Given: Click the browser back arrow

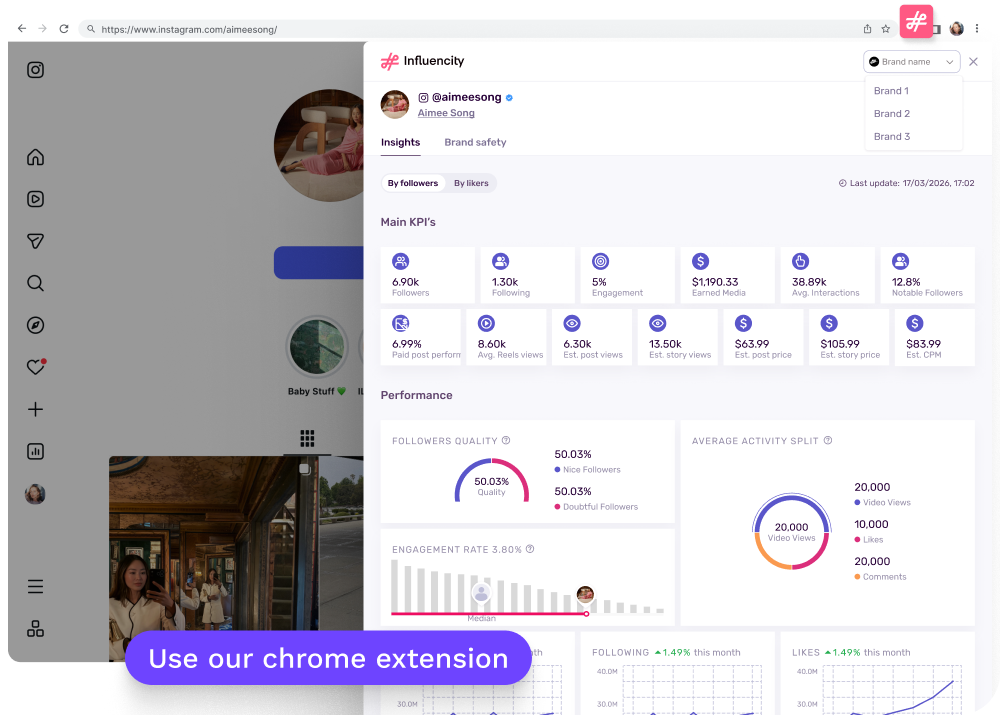Looking at the screenshot, I should (x=22, y=29).
